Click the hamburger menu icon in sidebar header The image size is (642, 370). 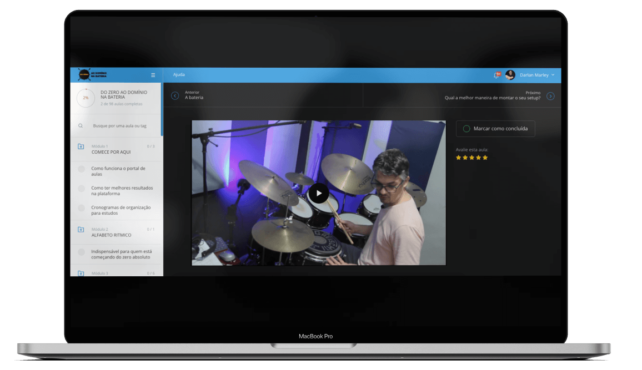pos(153,75)
